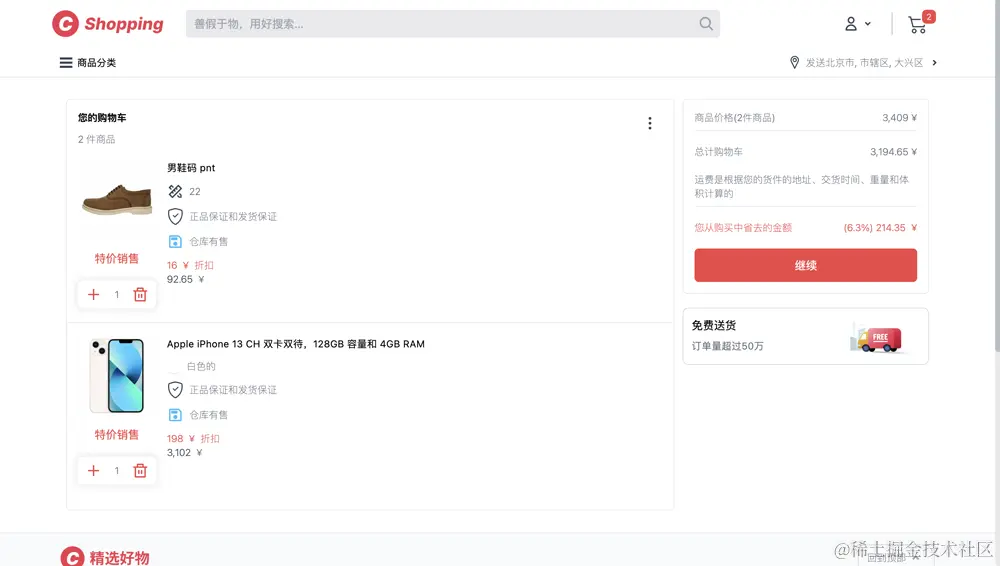Image resolution: width=1000 pixels, height=566 pixels.
Task: Click the Shopping logo
Action: pyautogui.click(x=108, y=24)
